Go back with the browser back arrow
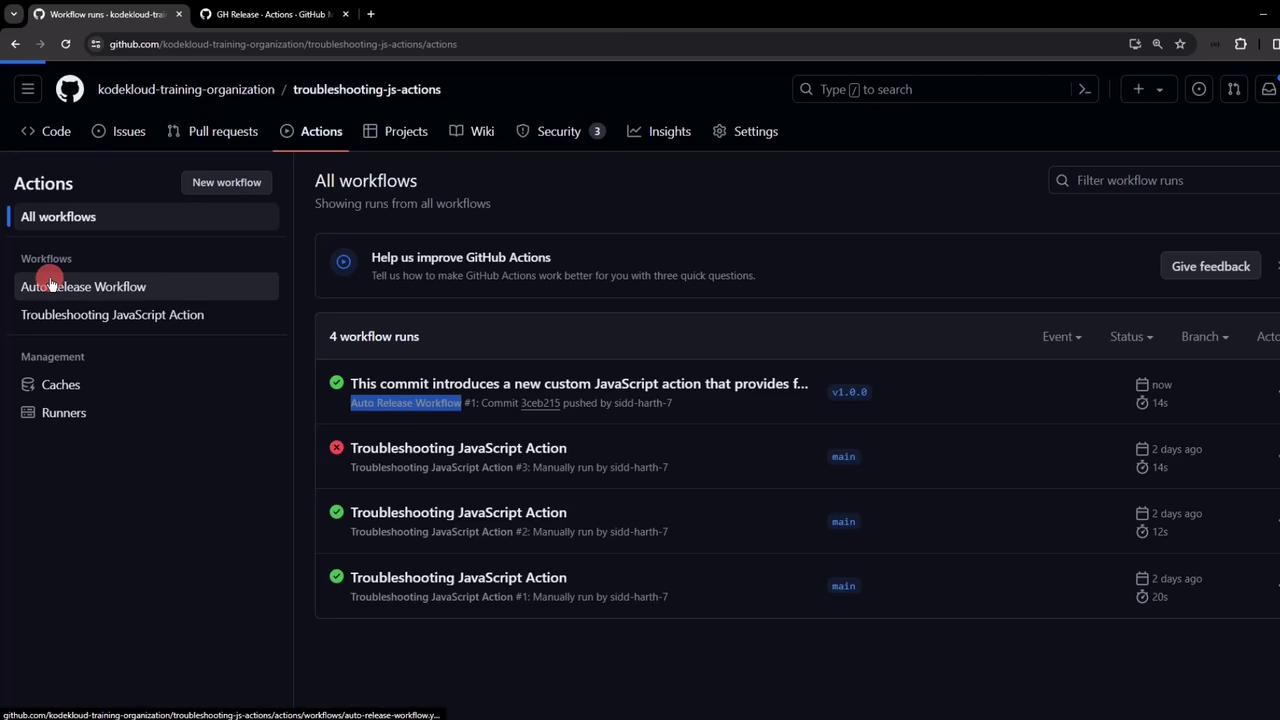1280x720 pixels. [x=15, y=44]
